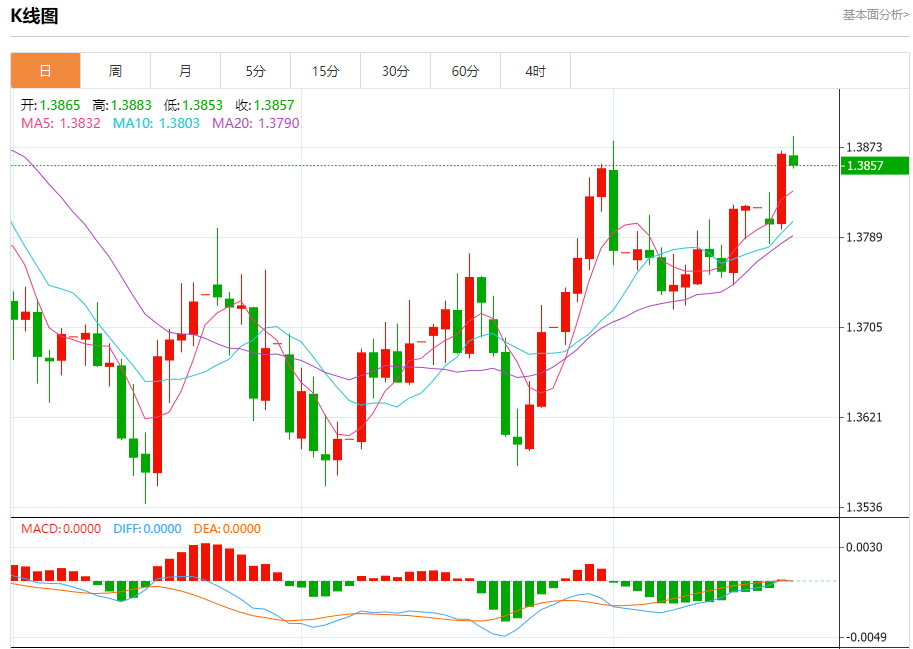Click the 1.3536 price axis label
Screen dimensions: 913x649
[864, 508]
